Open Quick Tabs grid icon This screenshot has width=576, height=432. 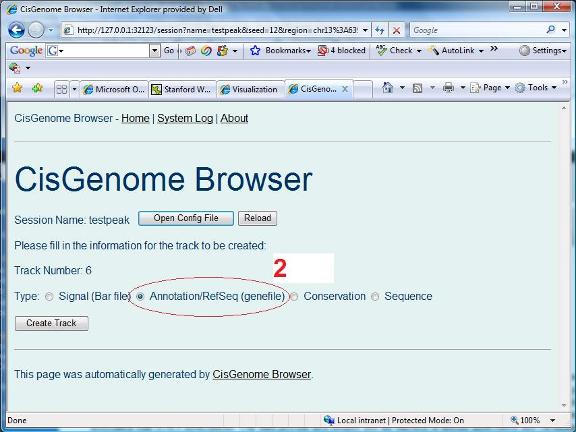click(x=62, y=89)
